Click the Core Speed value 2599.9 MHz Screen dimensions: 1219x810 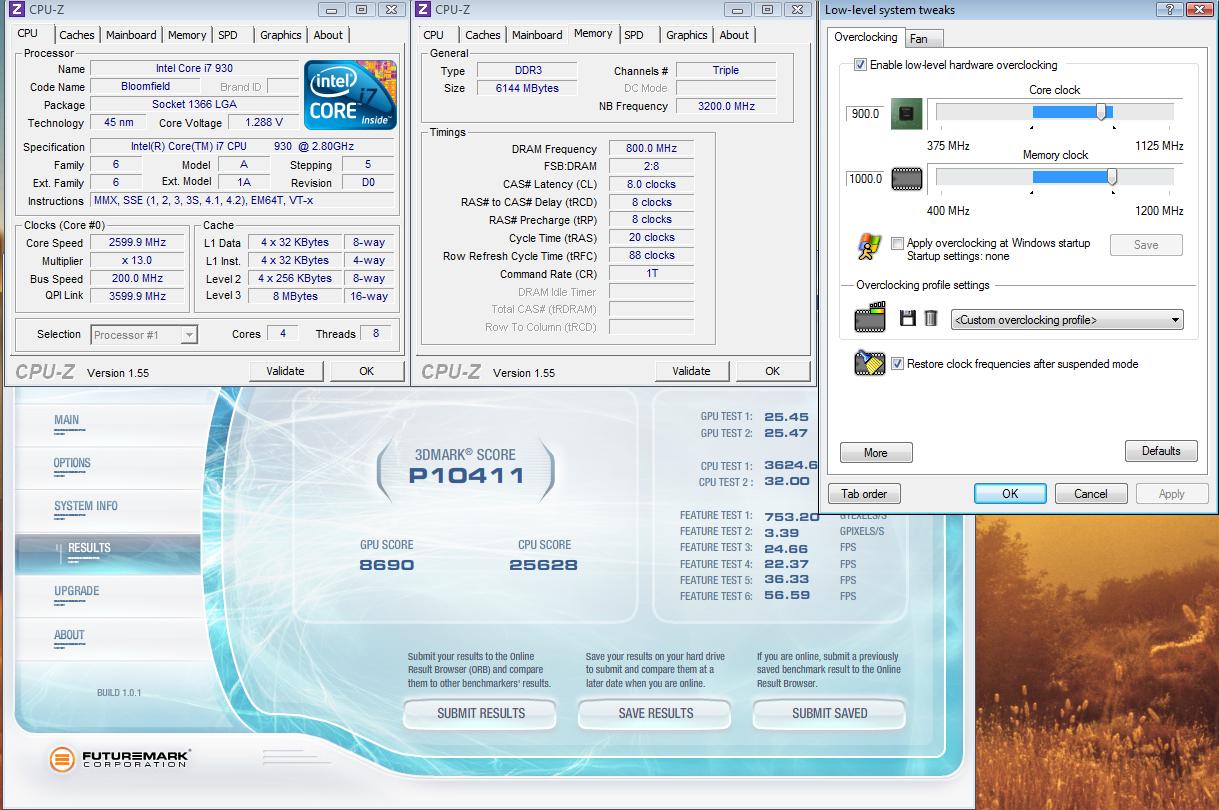[x=138, y=243]
